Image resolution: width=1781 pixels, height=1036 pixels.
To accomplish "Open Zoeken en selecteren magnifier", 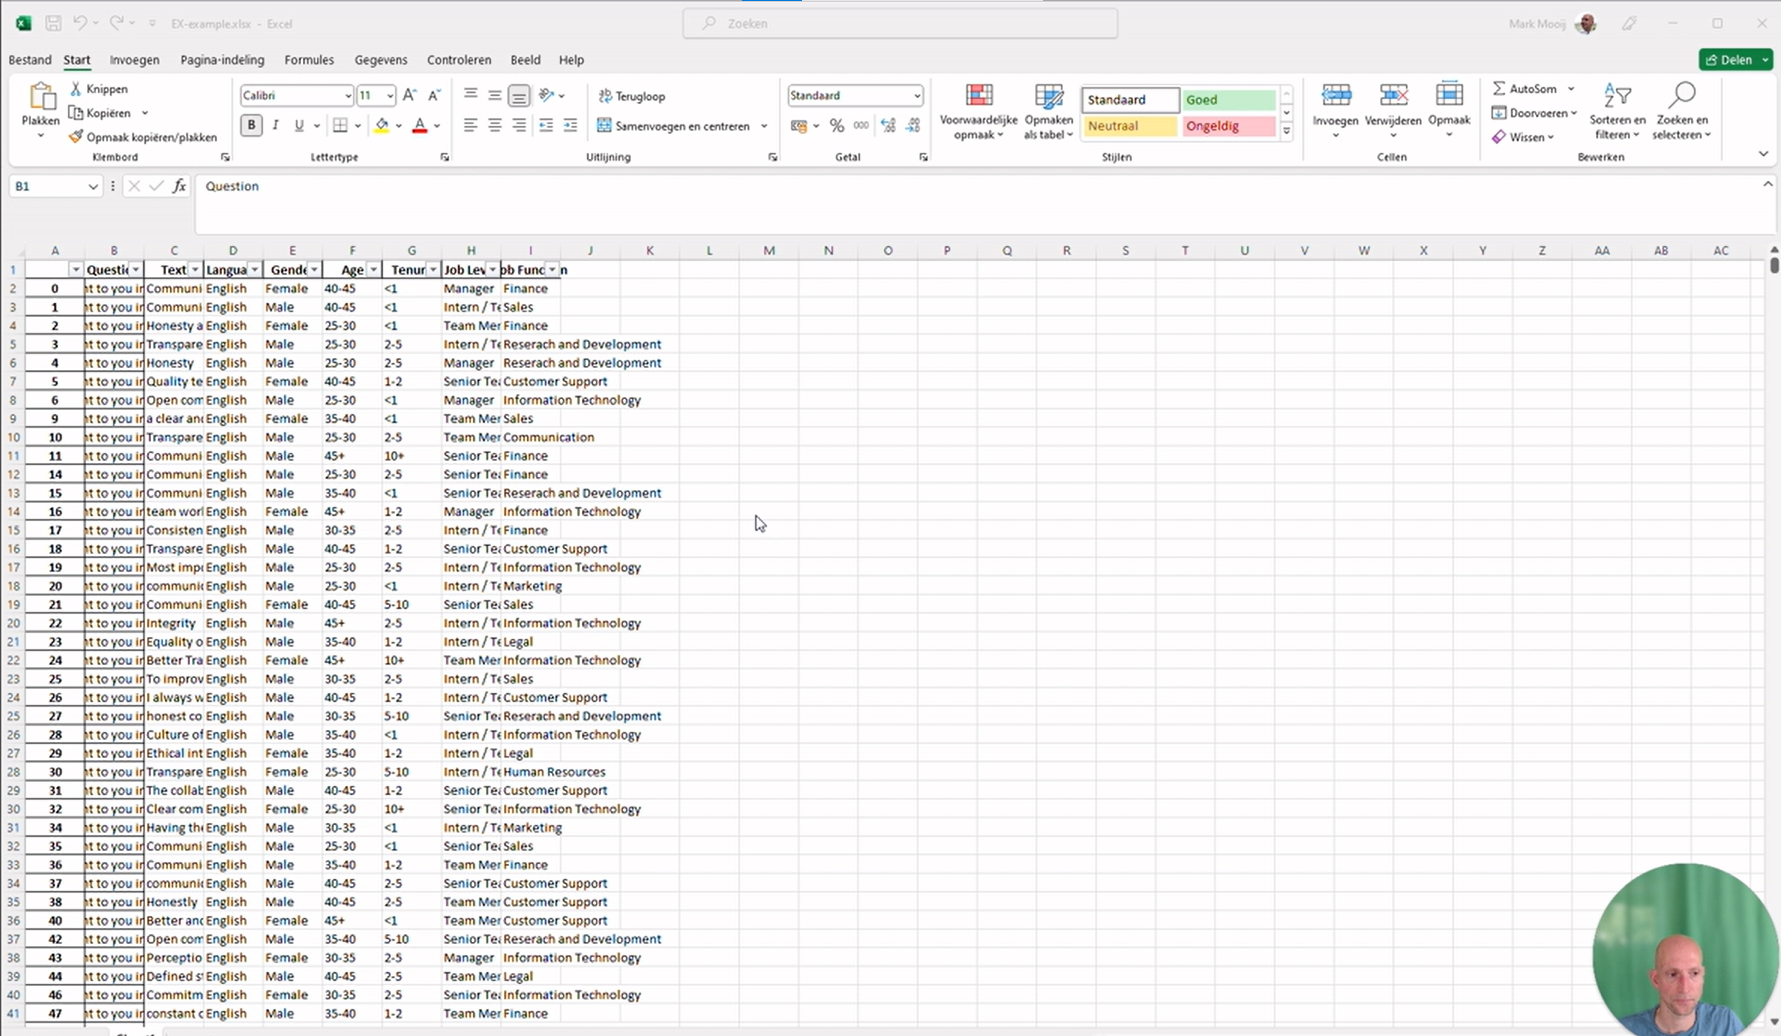I will tap(1681, 97).
